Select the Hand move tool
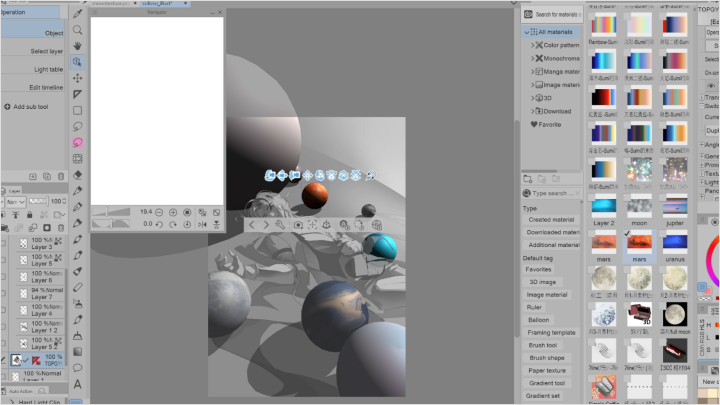The width and height of the screenshot is (720, 405). click(77, 46)
